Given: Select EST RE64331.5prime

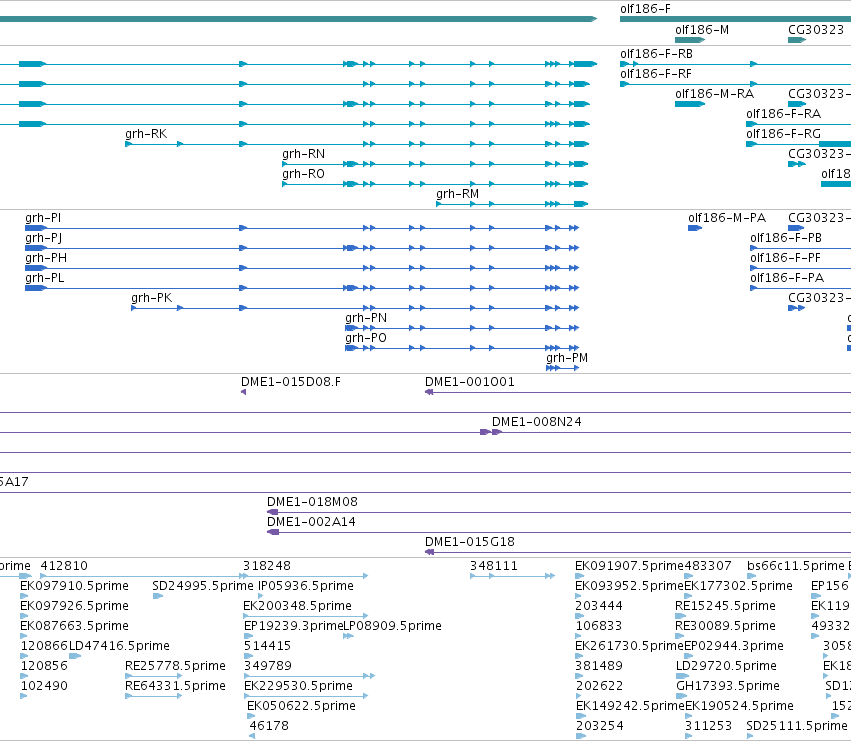Looking at the screenshot, I should (175, 687).
